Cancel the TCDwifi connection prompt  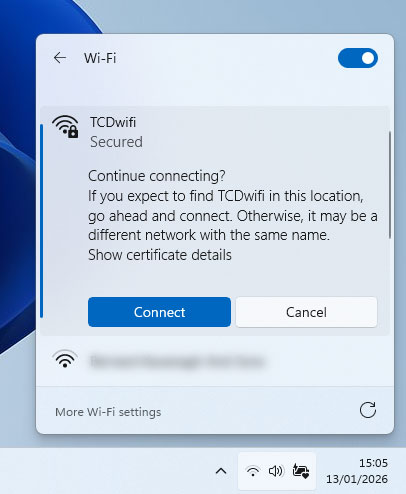(x=306, y=312)
